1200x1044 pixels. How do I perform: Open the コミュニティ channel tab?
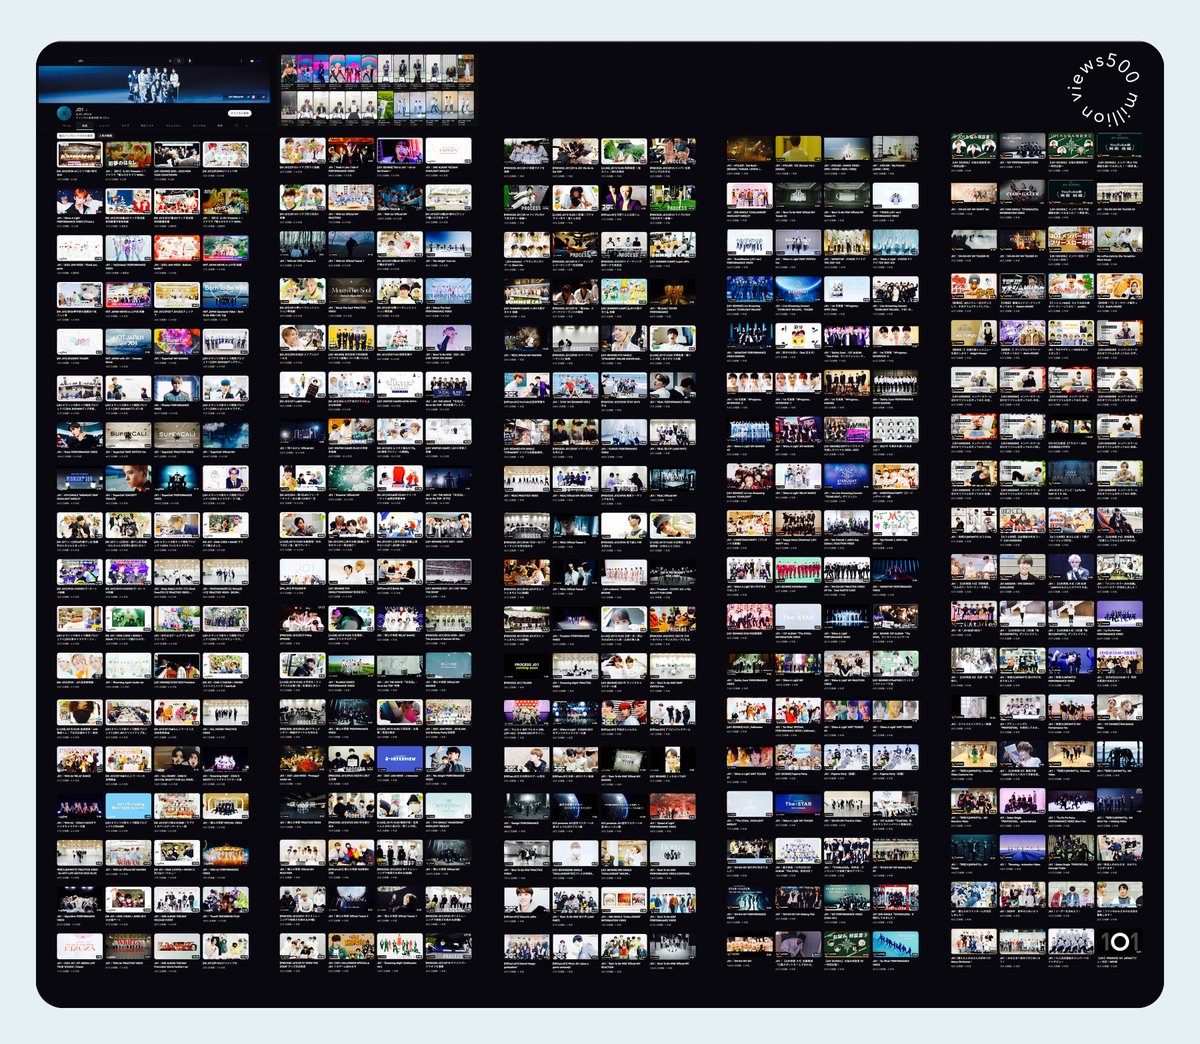[174, 126]
